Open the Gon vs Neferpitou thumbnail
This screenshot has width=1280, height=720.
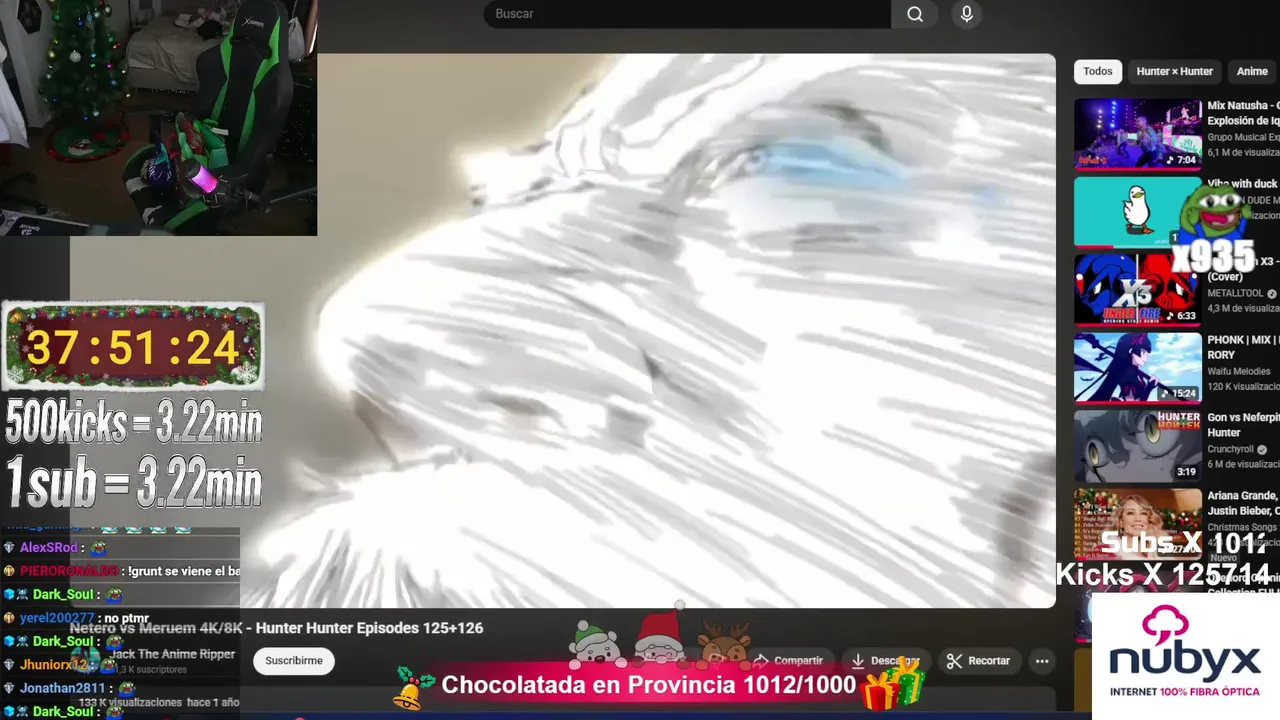(1137, 445)
